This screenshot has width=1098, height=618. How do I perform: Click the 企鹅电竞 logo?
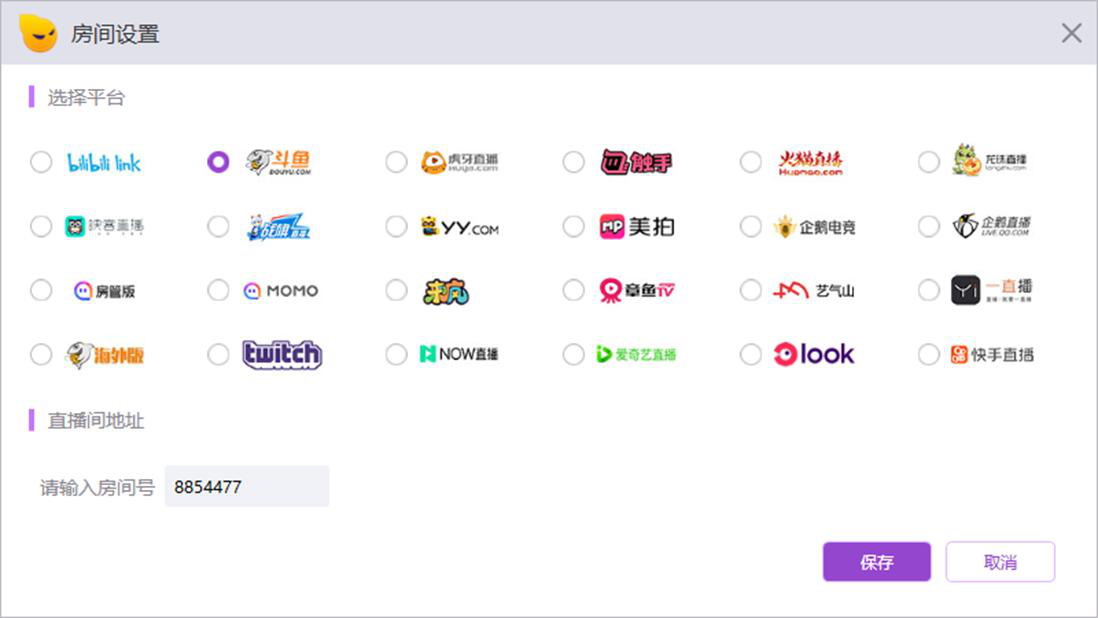pos(814,227)
